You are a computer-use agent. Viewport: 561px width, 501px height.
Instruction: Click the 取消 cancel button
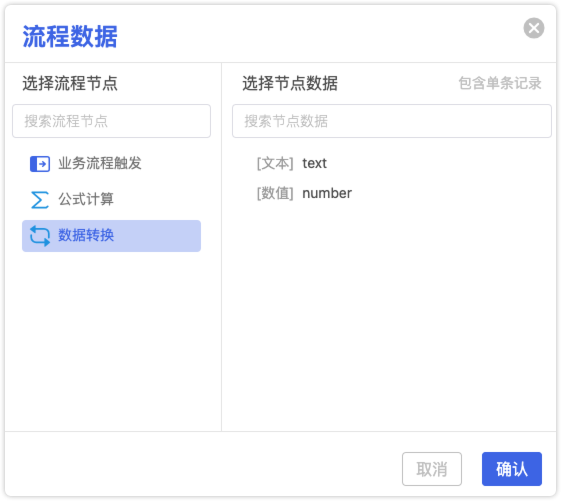[x=432, y=469]
